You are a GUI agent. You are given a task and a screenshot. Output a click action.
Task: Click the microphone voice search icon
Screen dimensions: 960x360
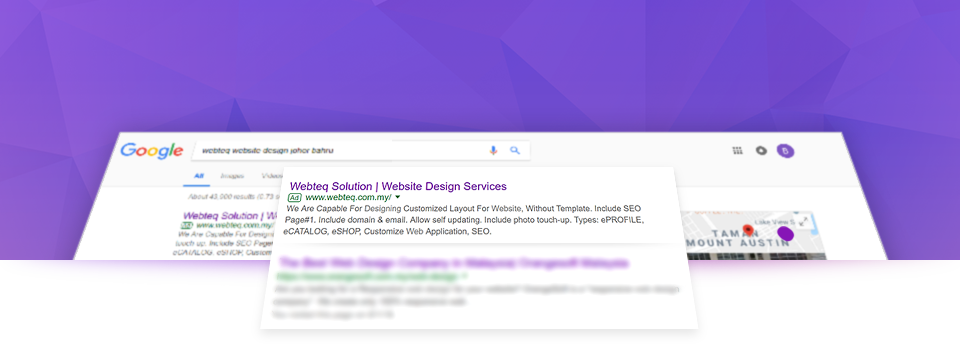tap(493, 150)
